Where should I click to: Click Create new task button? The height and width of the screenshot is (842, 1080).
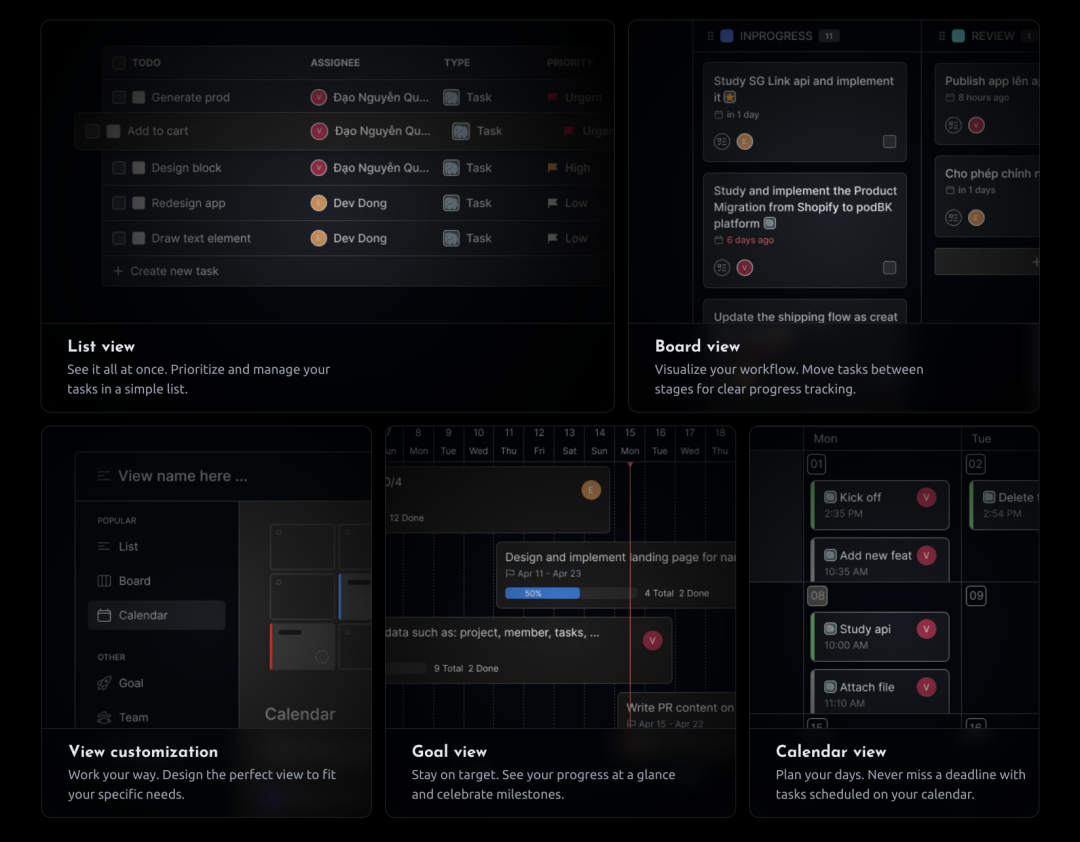coord(166,271)
